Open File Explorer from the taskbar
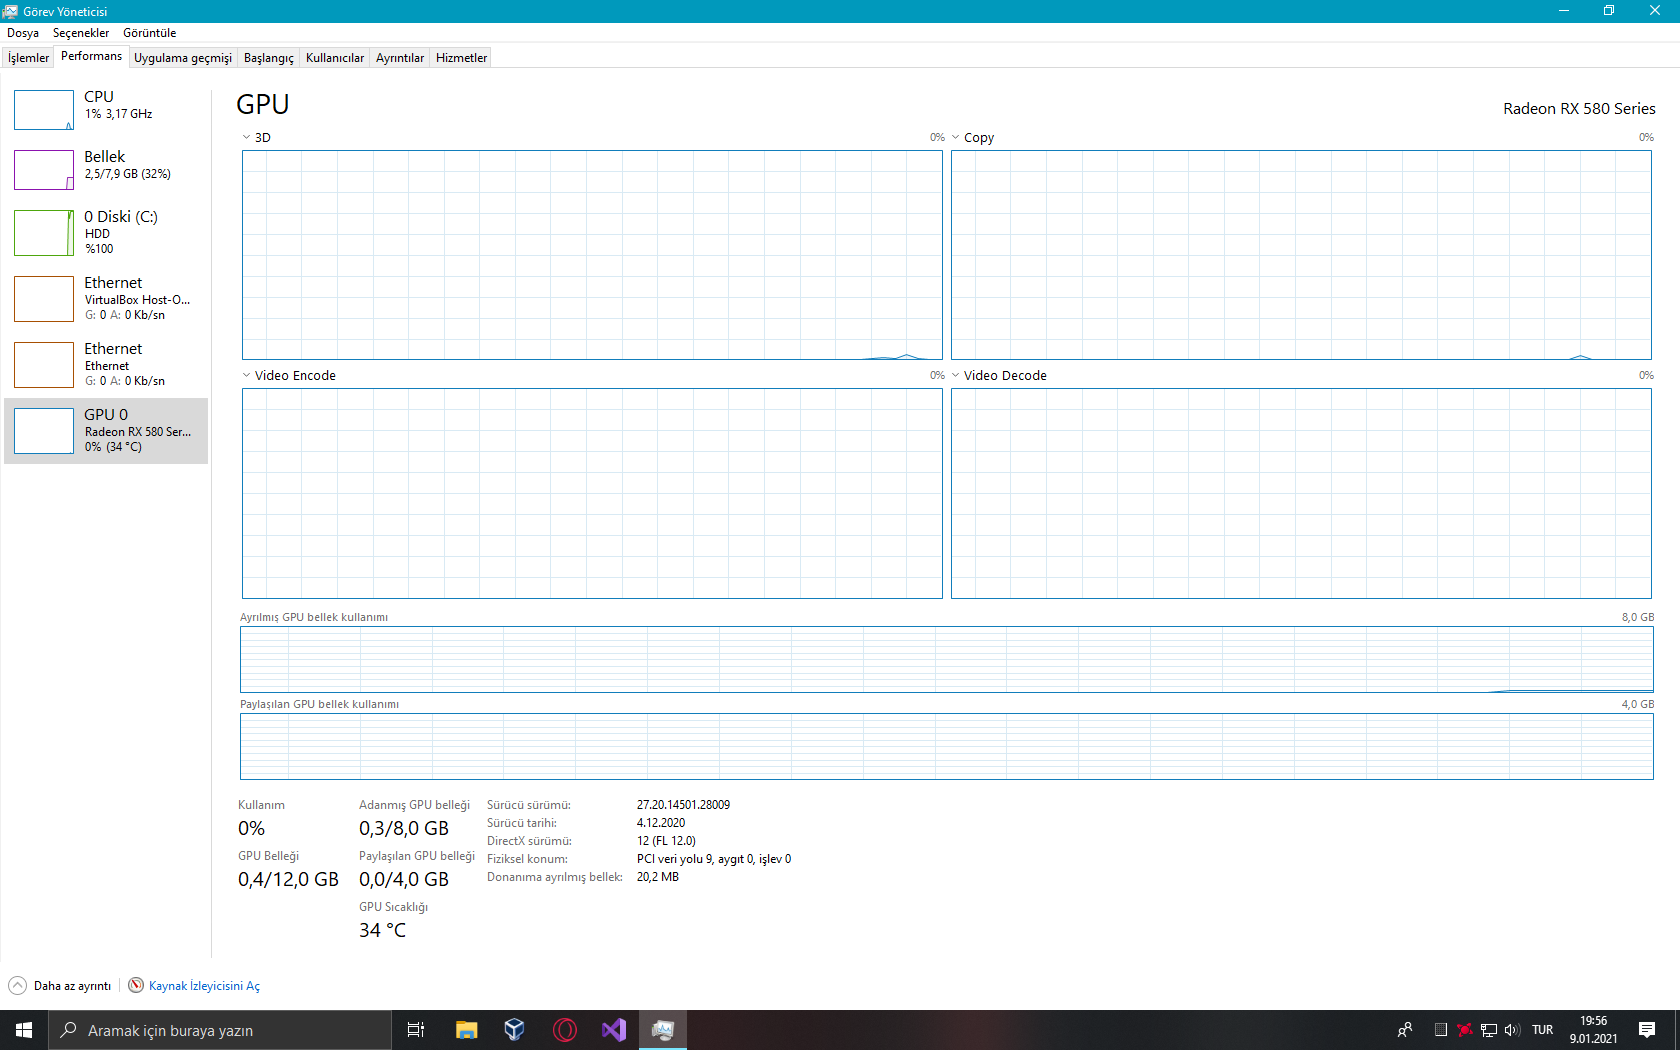 coord(466,1030)
